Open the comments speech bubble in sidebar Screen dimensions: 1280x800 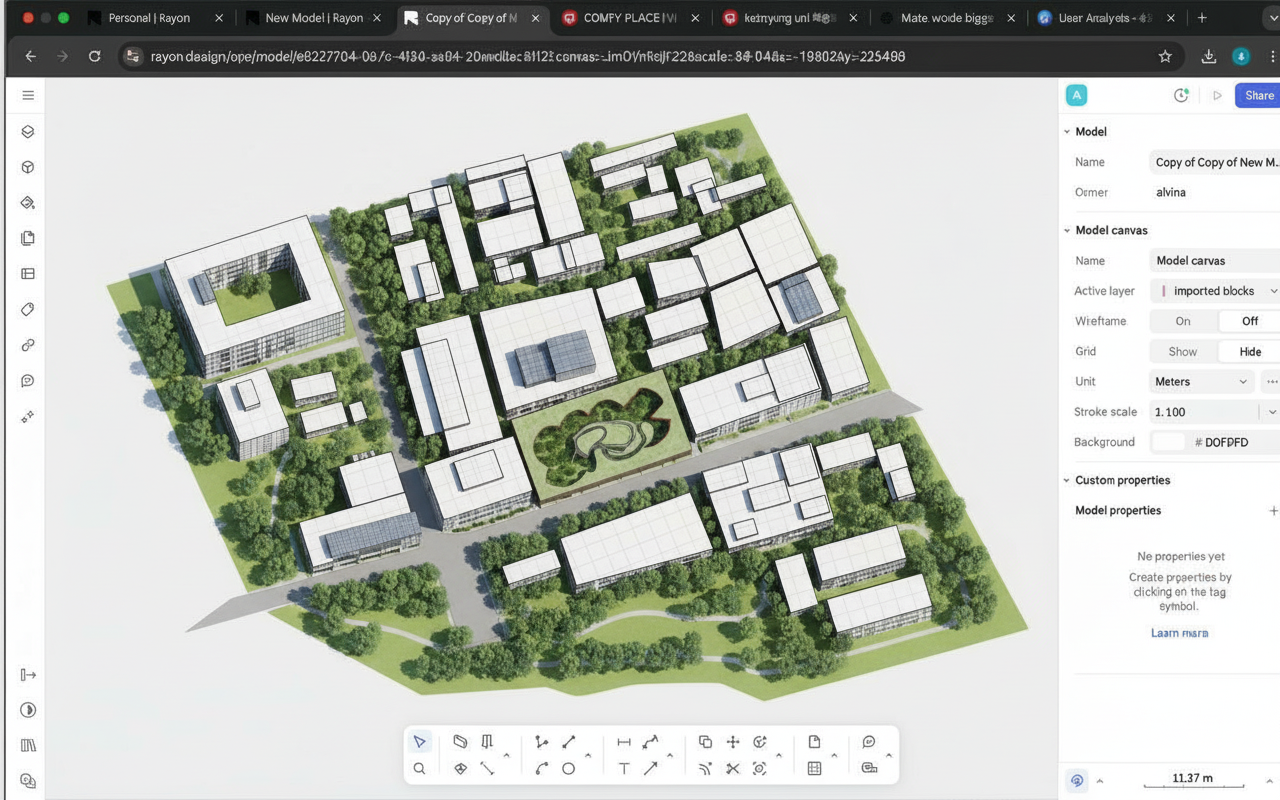tap(28, 381)
